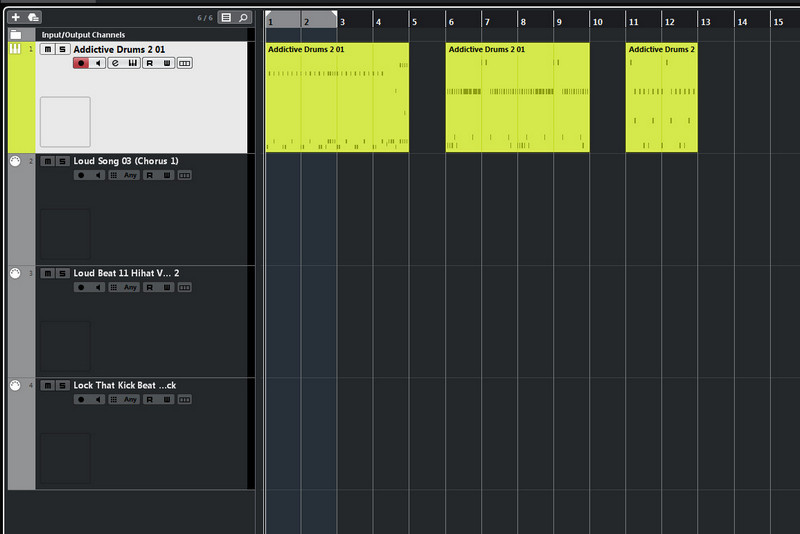Click the Add Track plus icon
The height and width of the screenshot is (534, 800).
[x=15, y=17]
